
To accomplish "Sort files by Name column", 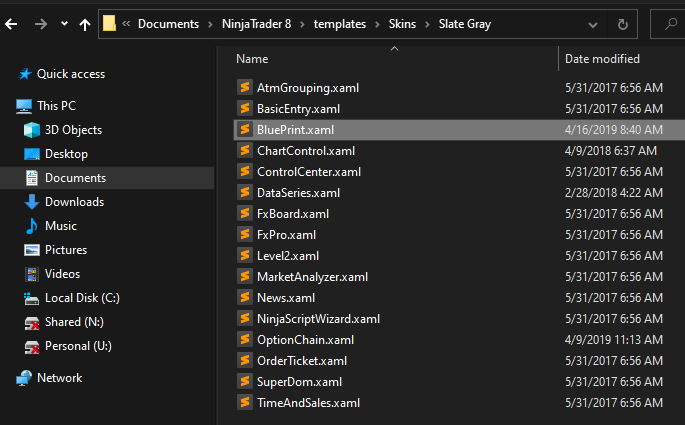I will (252, 59).
